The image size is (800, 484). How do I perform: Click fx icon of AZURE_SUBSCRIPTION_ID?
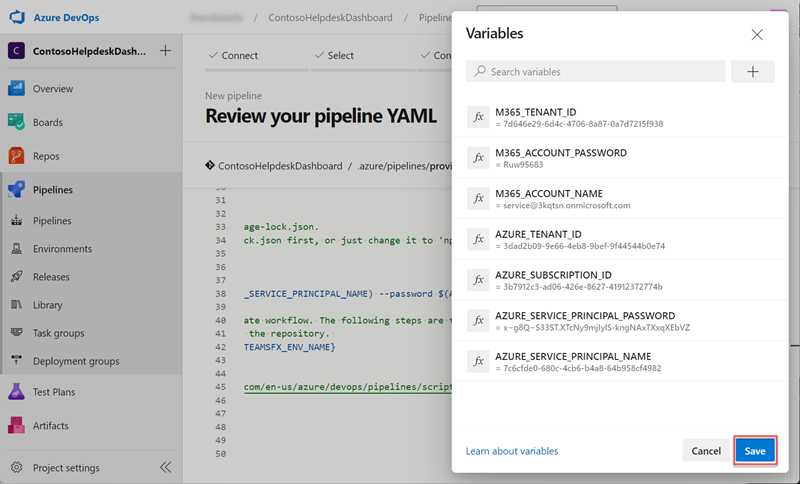tap(478, 280)
